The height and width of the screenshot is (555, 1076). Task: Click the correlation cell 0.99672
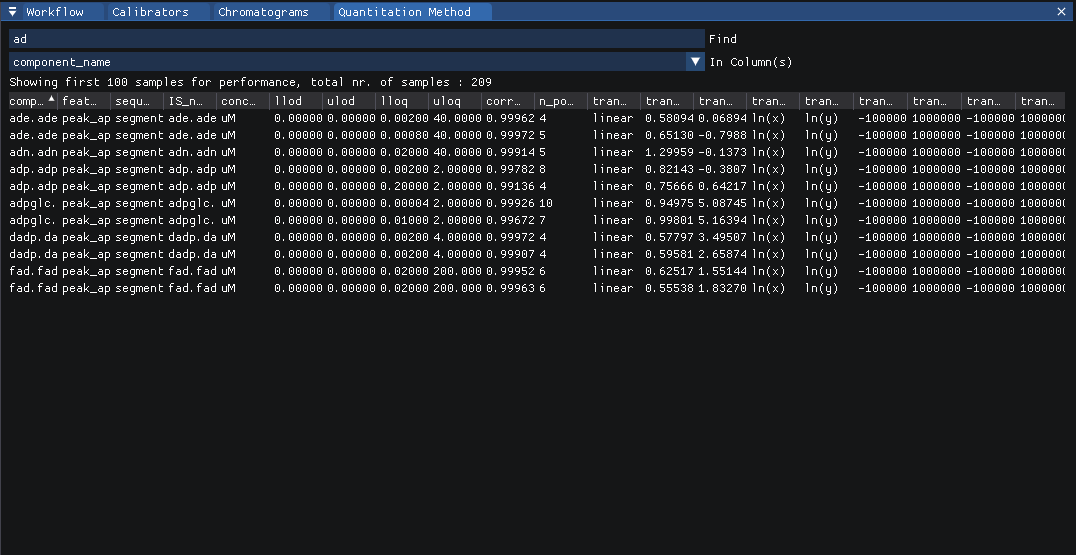pyautogui.click(x=510, y=220)
